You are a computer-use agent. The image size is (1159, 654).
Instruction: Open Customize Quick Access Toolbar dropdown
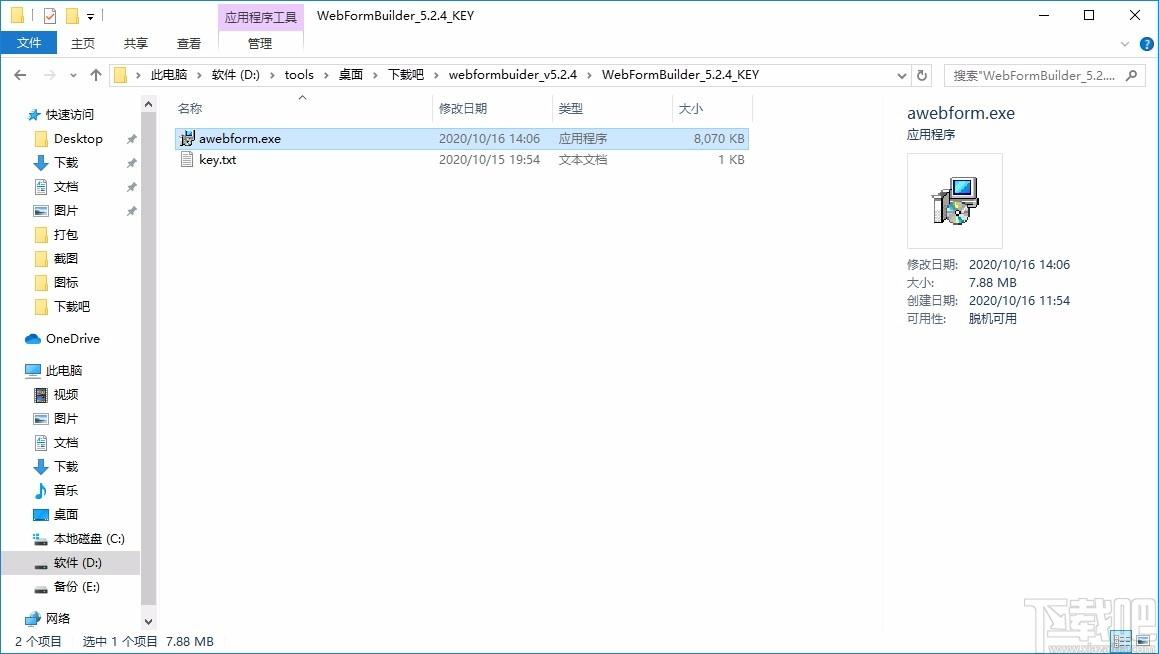pyautogui.click(x=90, y=16)
